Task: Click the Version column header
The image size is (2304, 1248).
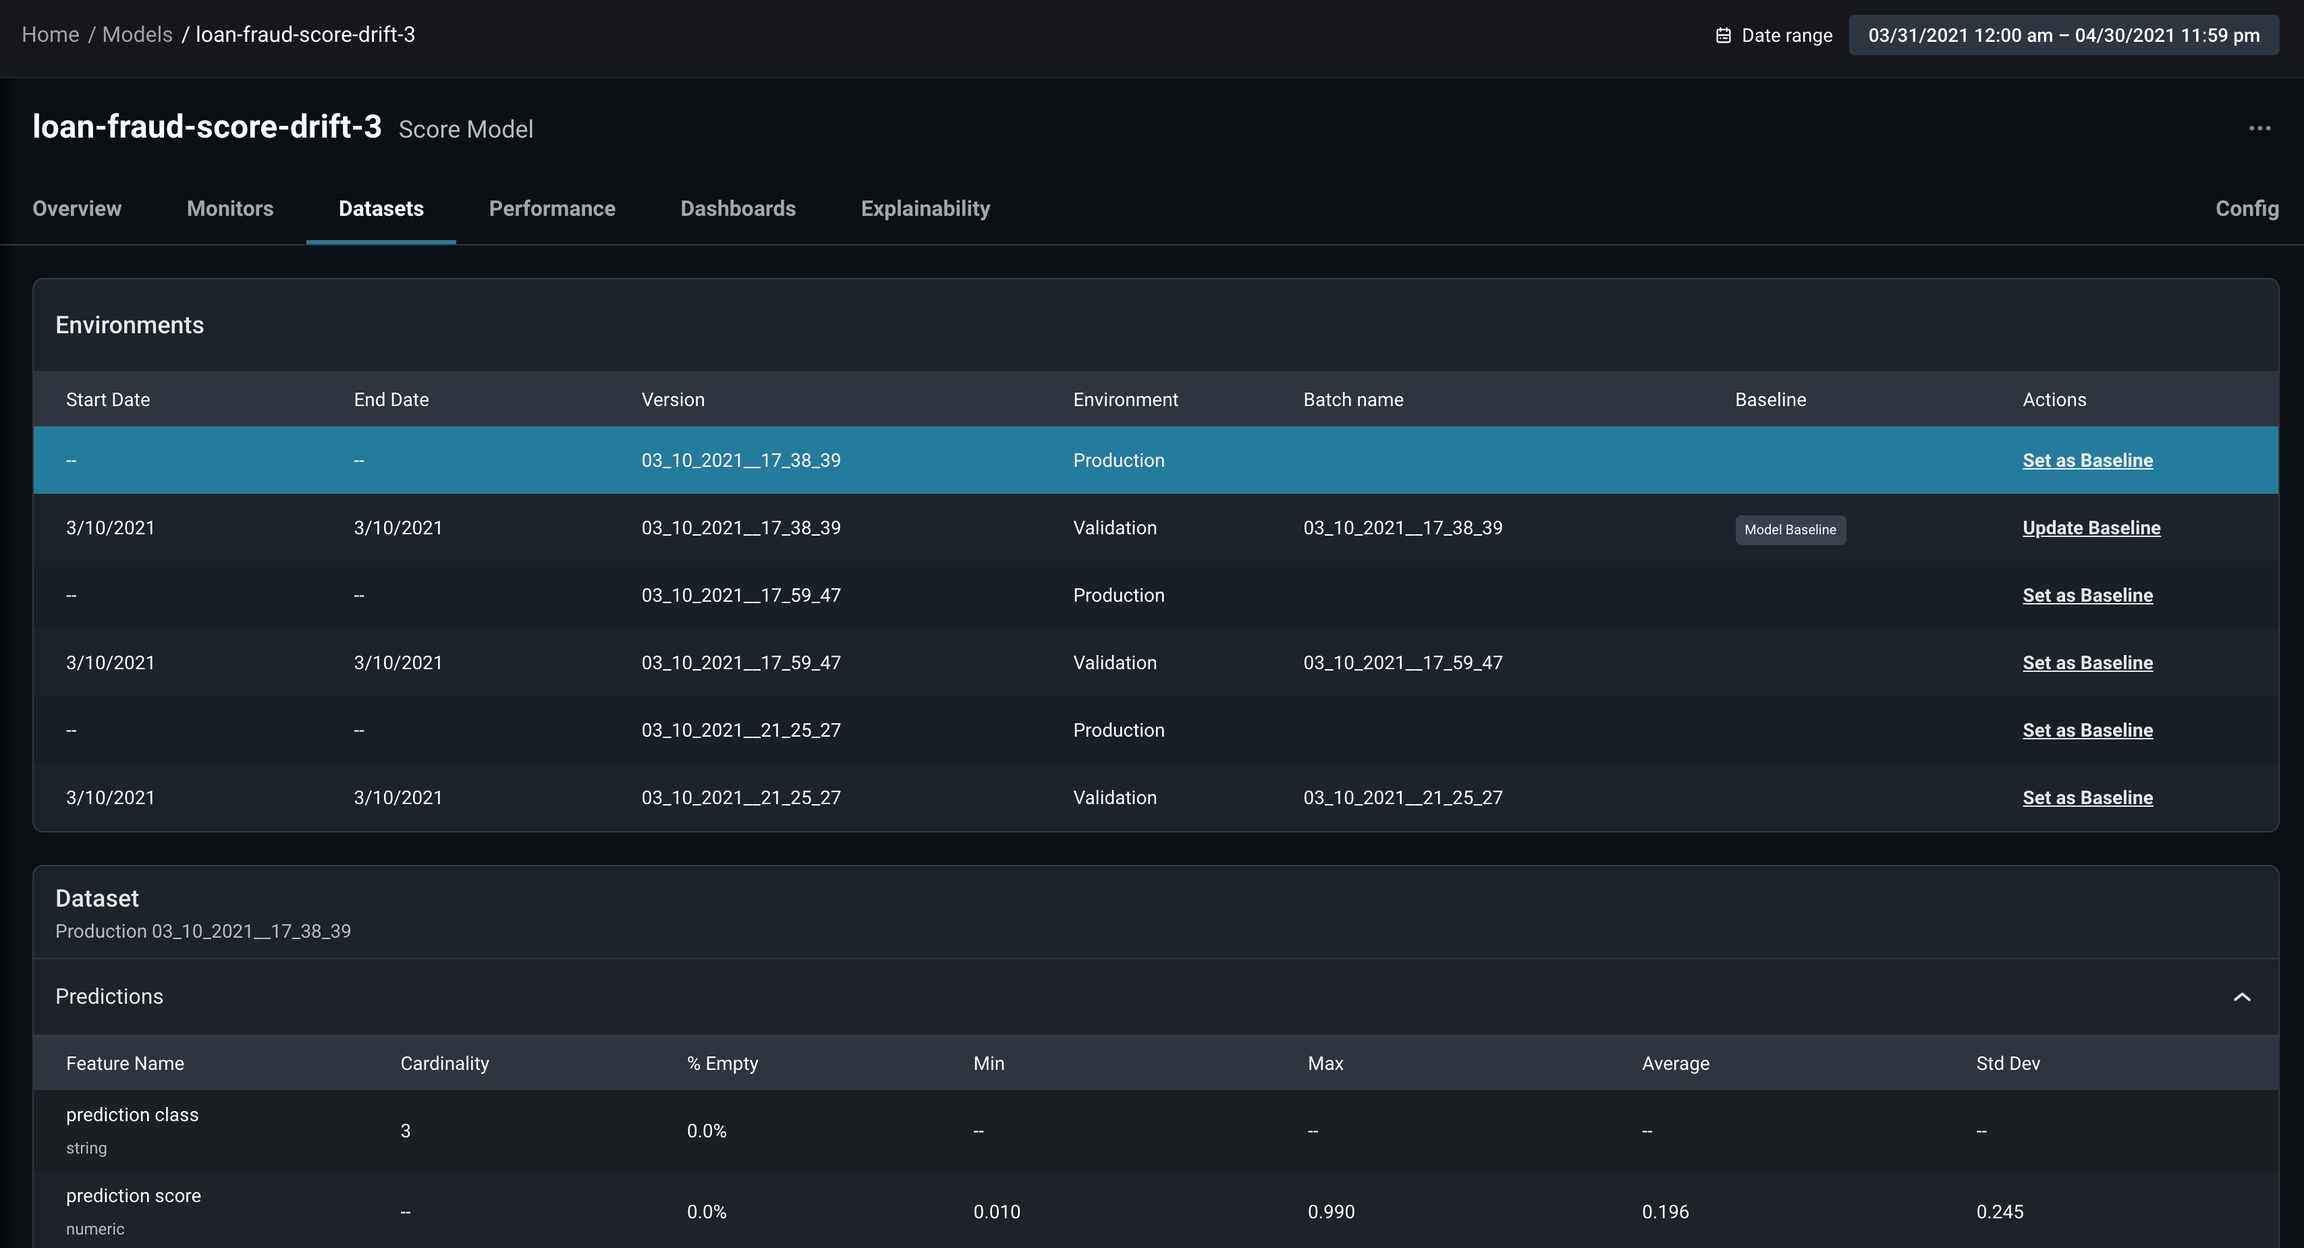Action: 672,400
